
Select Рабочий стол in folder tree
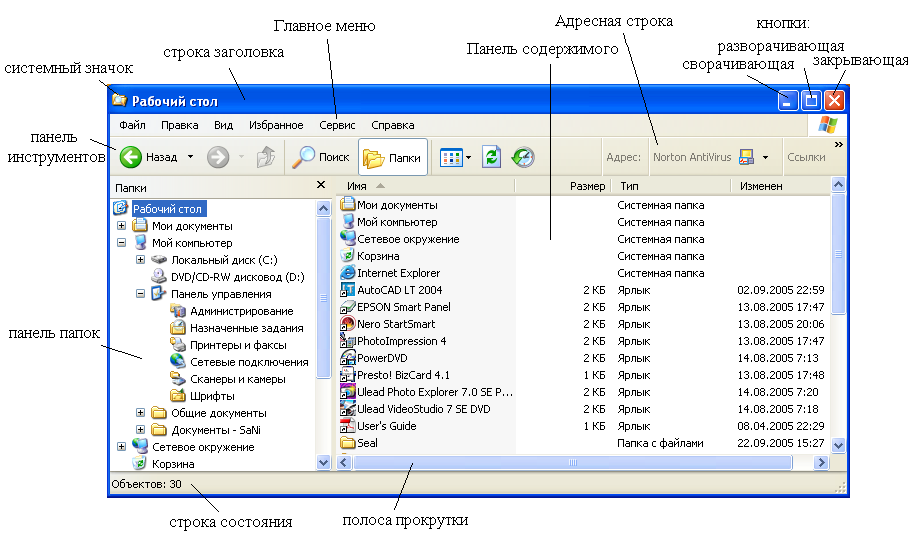[x=167, y=209]
